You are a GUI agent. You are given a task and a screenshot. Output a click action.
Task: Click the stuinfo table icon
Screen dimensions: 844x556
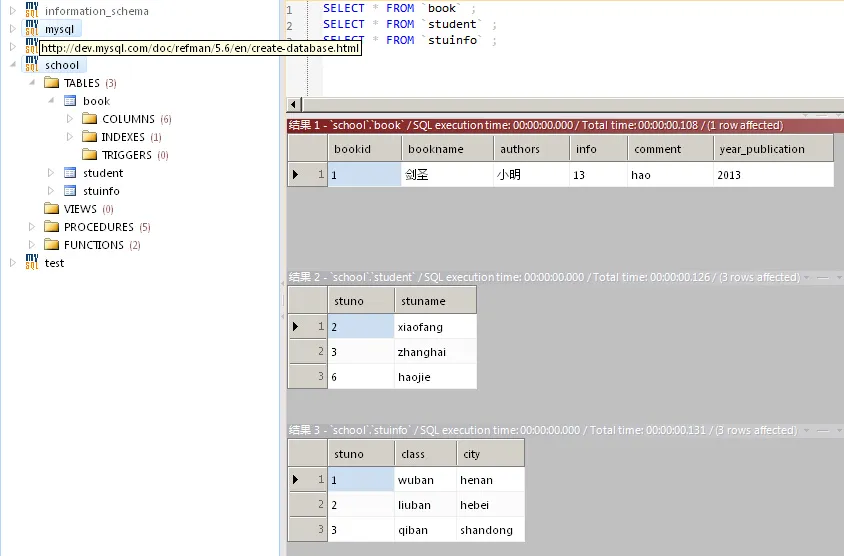[70, 191]
